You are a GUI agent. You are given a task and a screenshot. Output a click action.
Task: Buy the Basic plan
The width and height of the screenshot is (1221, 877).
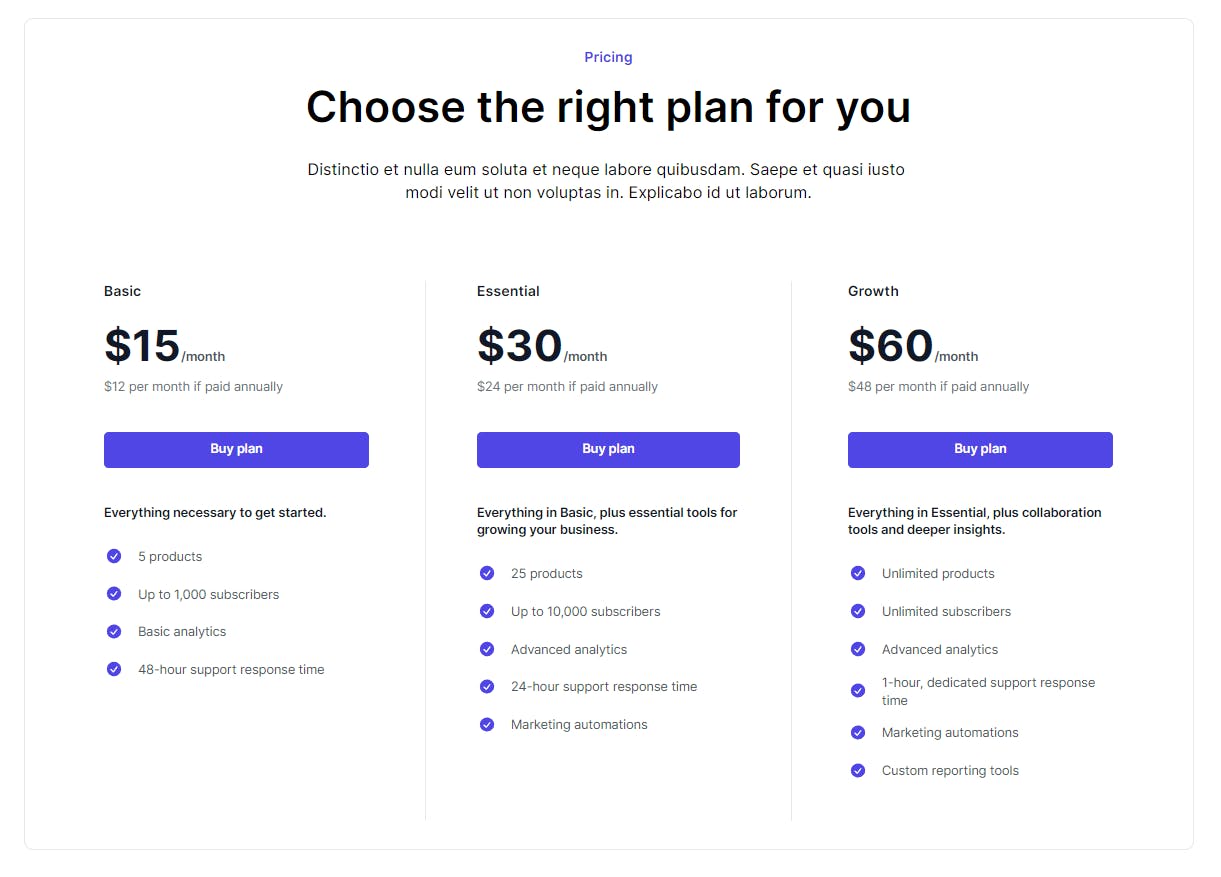click(x=236, y=450)
